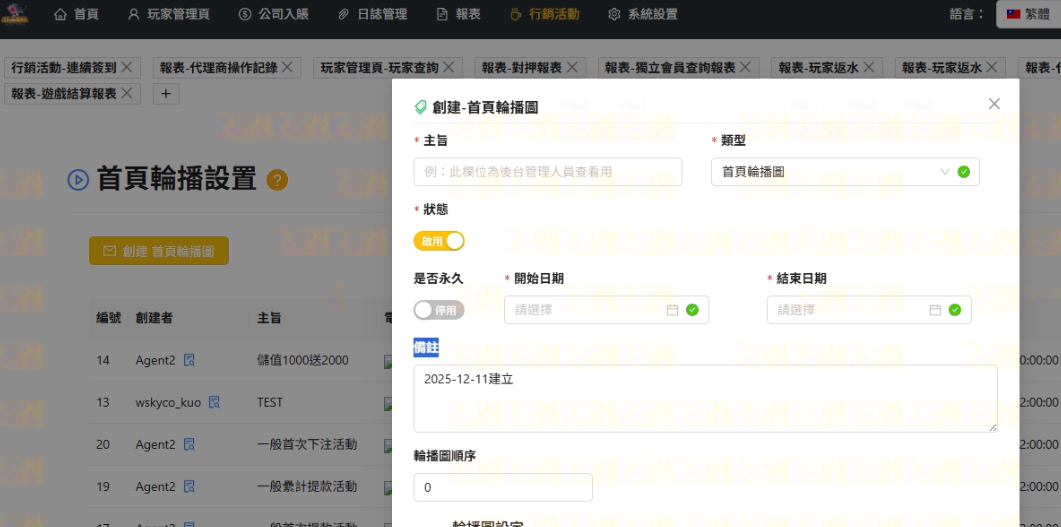Click the profile icon next to wskyco_kuo
The image size is (1061, 527).
click(x=214, y=403)
